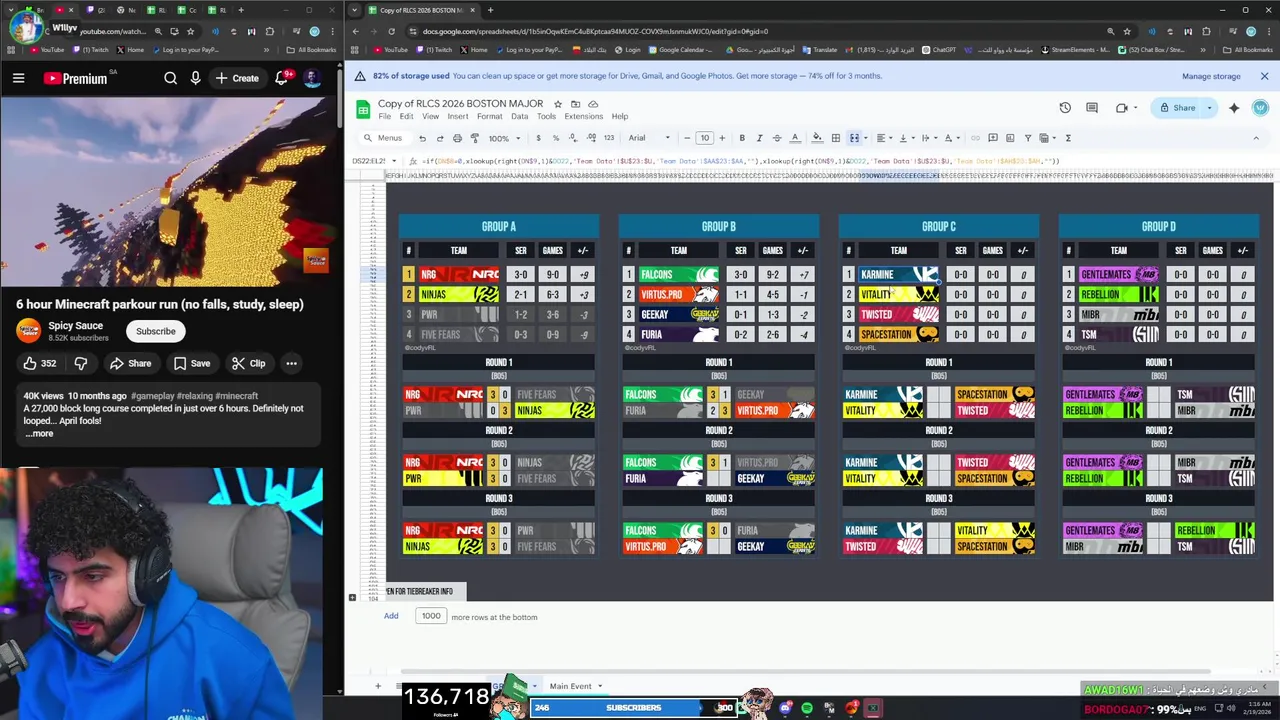
Task: Open the text color picker
Action: click(795, 138)
